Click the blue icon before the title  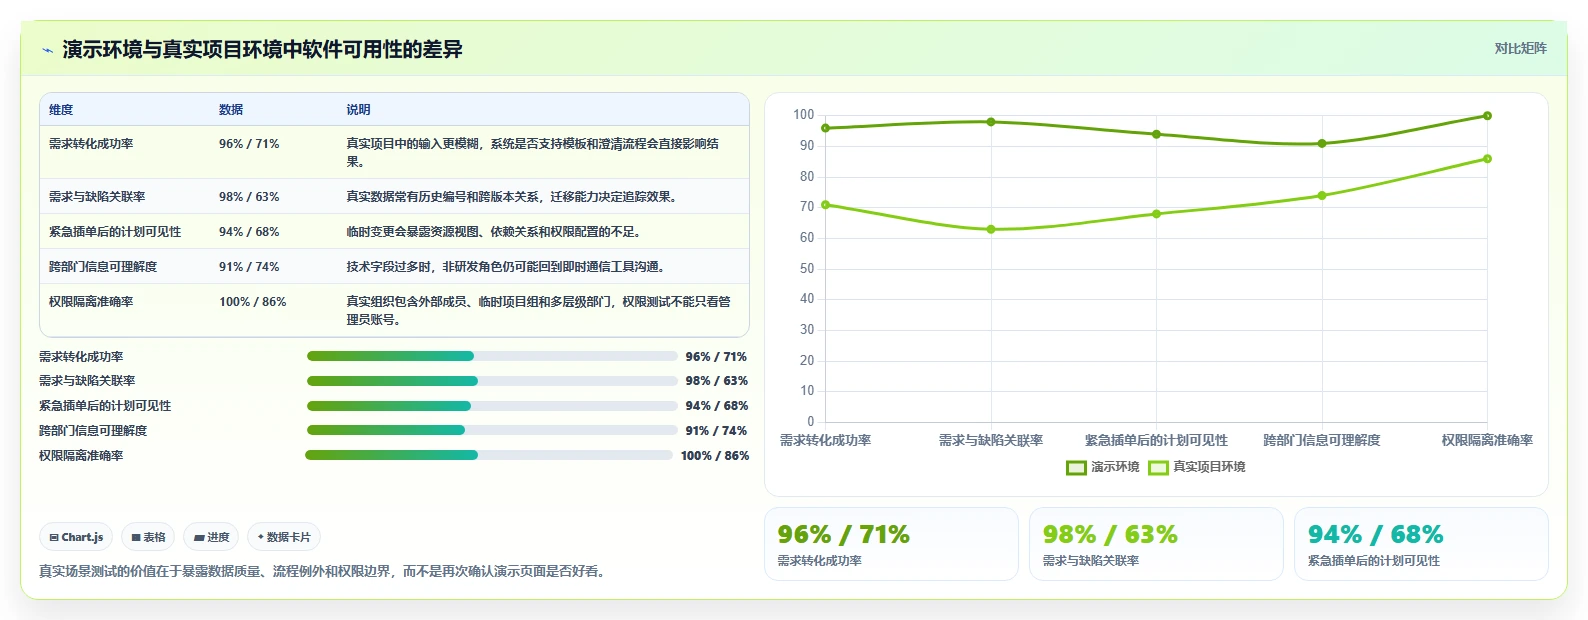click(47, 50)
